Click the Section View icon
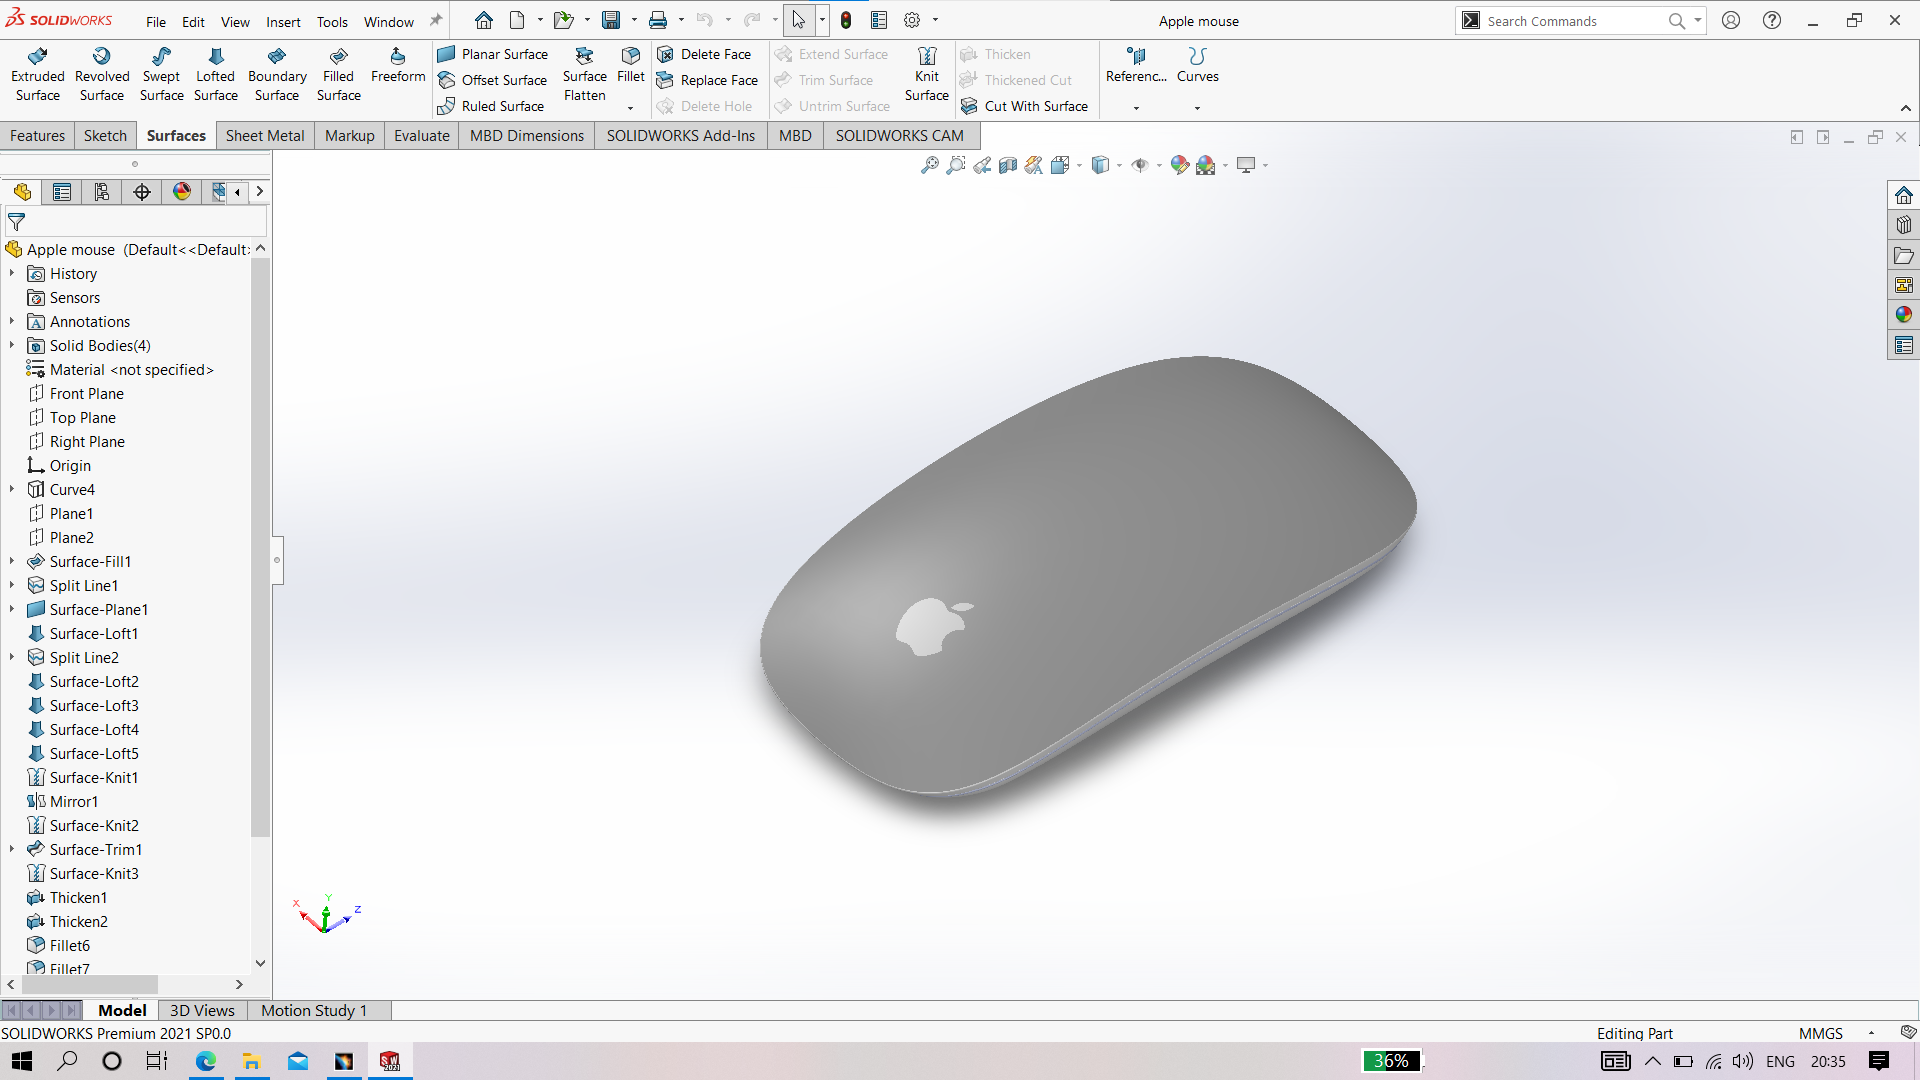 click(1008, 165)
